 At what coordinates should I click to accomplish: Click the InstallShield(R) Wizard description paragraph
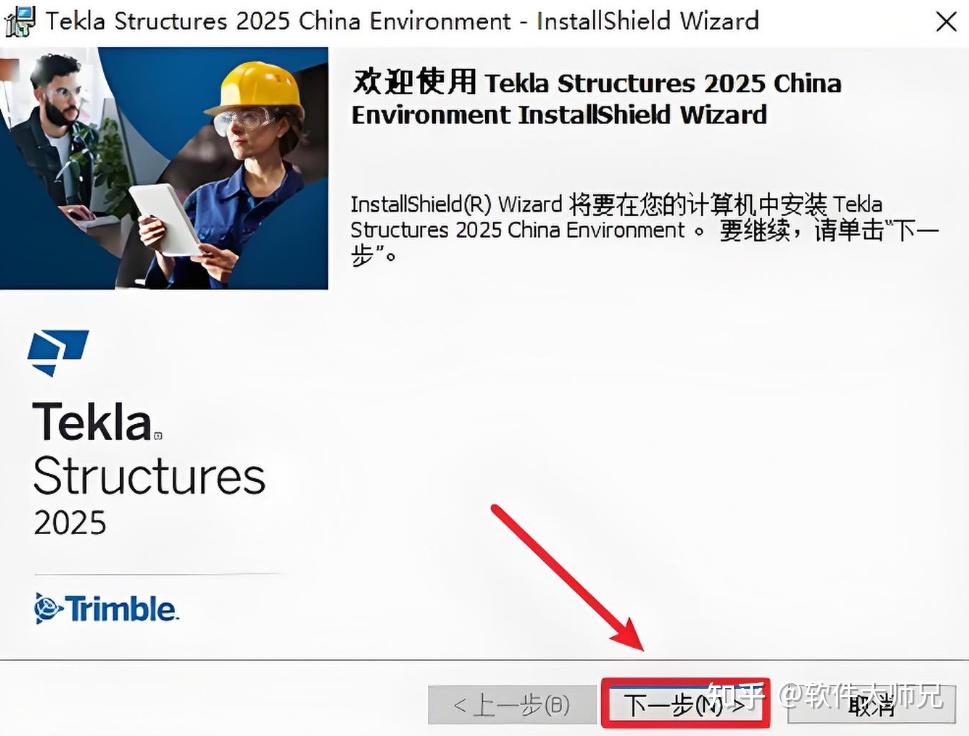(x=645, y=230)
